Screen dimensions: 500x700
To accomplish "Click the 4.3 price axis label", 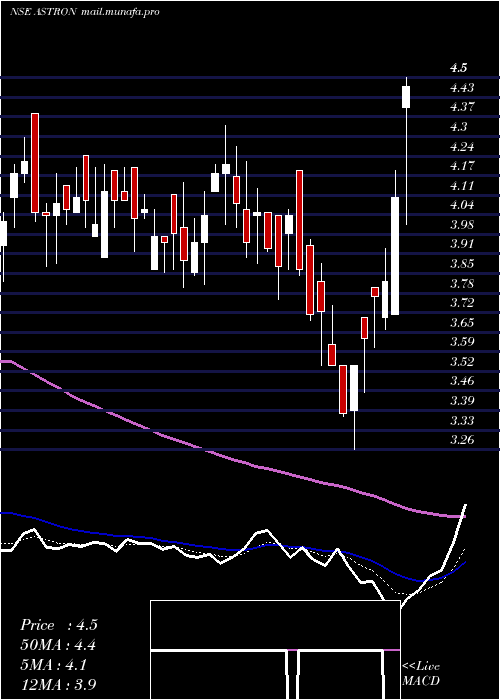I will (x=458, y=127).
